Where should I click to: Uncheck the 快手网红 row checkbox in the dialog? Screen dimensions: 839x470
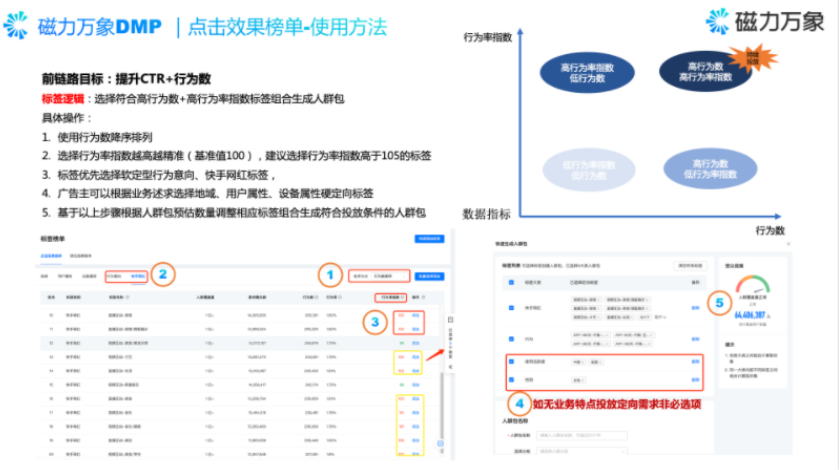click(511, 308)
